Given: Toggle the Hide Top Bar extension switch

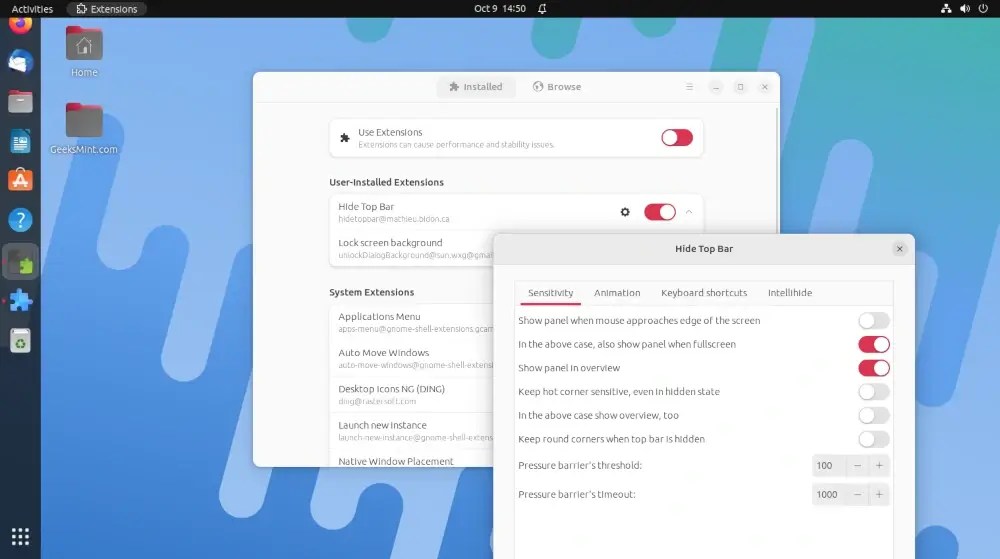Looking at the screenshot, I should (x=659, y=212).
